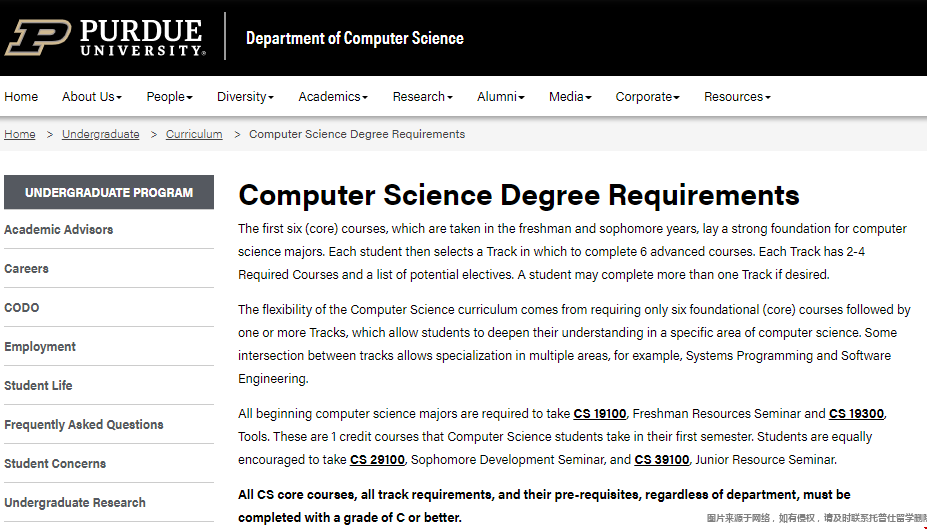Open Academic Advisors in the sidebar
This screenshot has width=927, height=529.
point(59,229)
